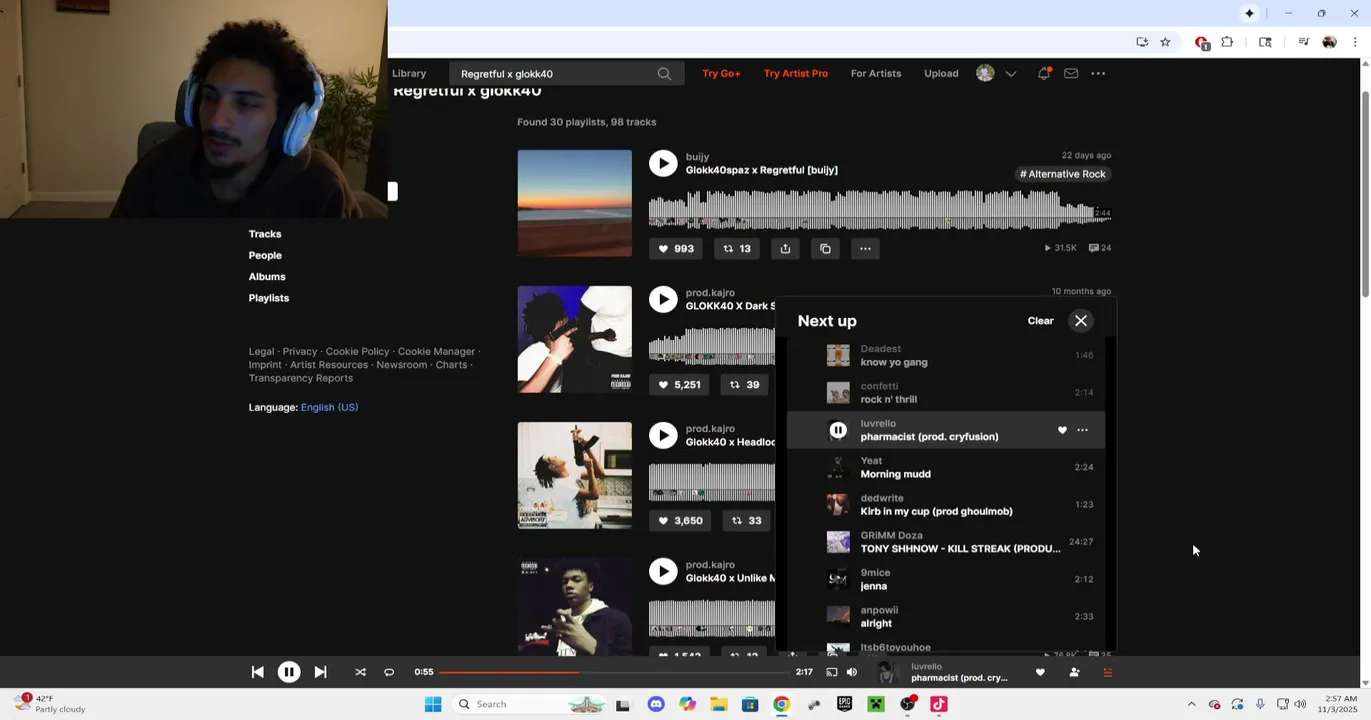Filter search results by Playlists

pos(269,298)
